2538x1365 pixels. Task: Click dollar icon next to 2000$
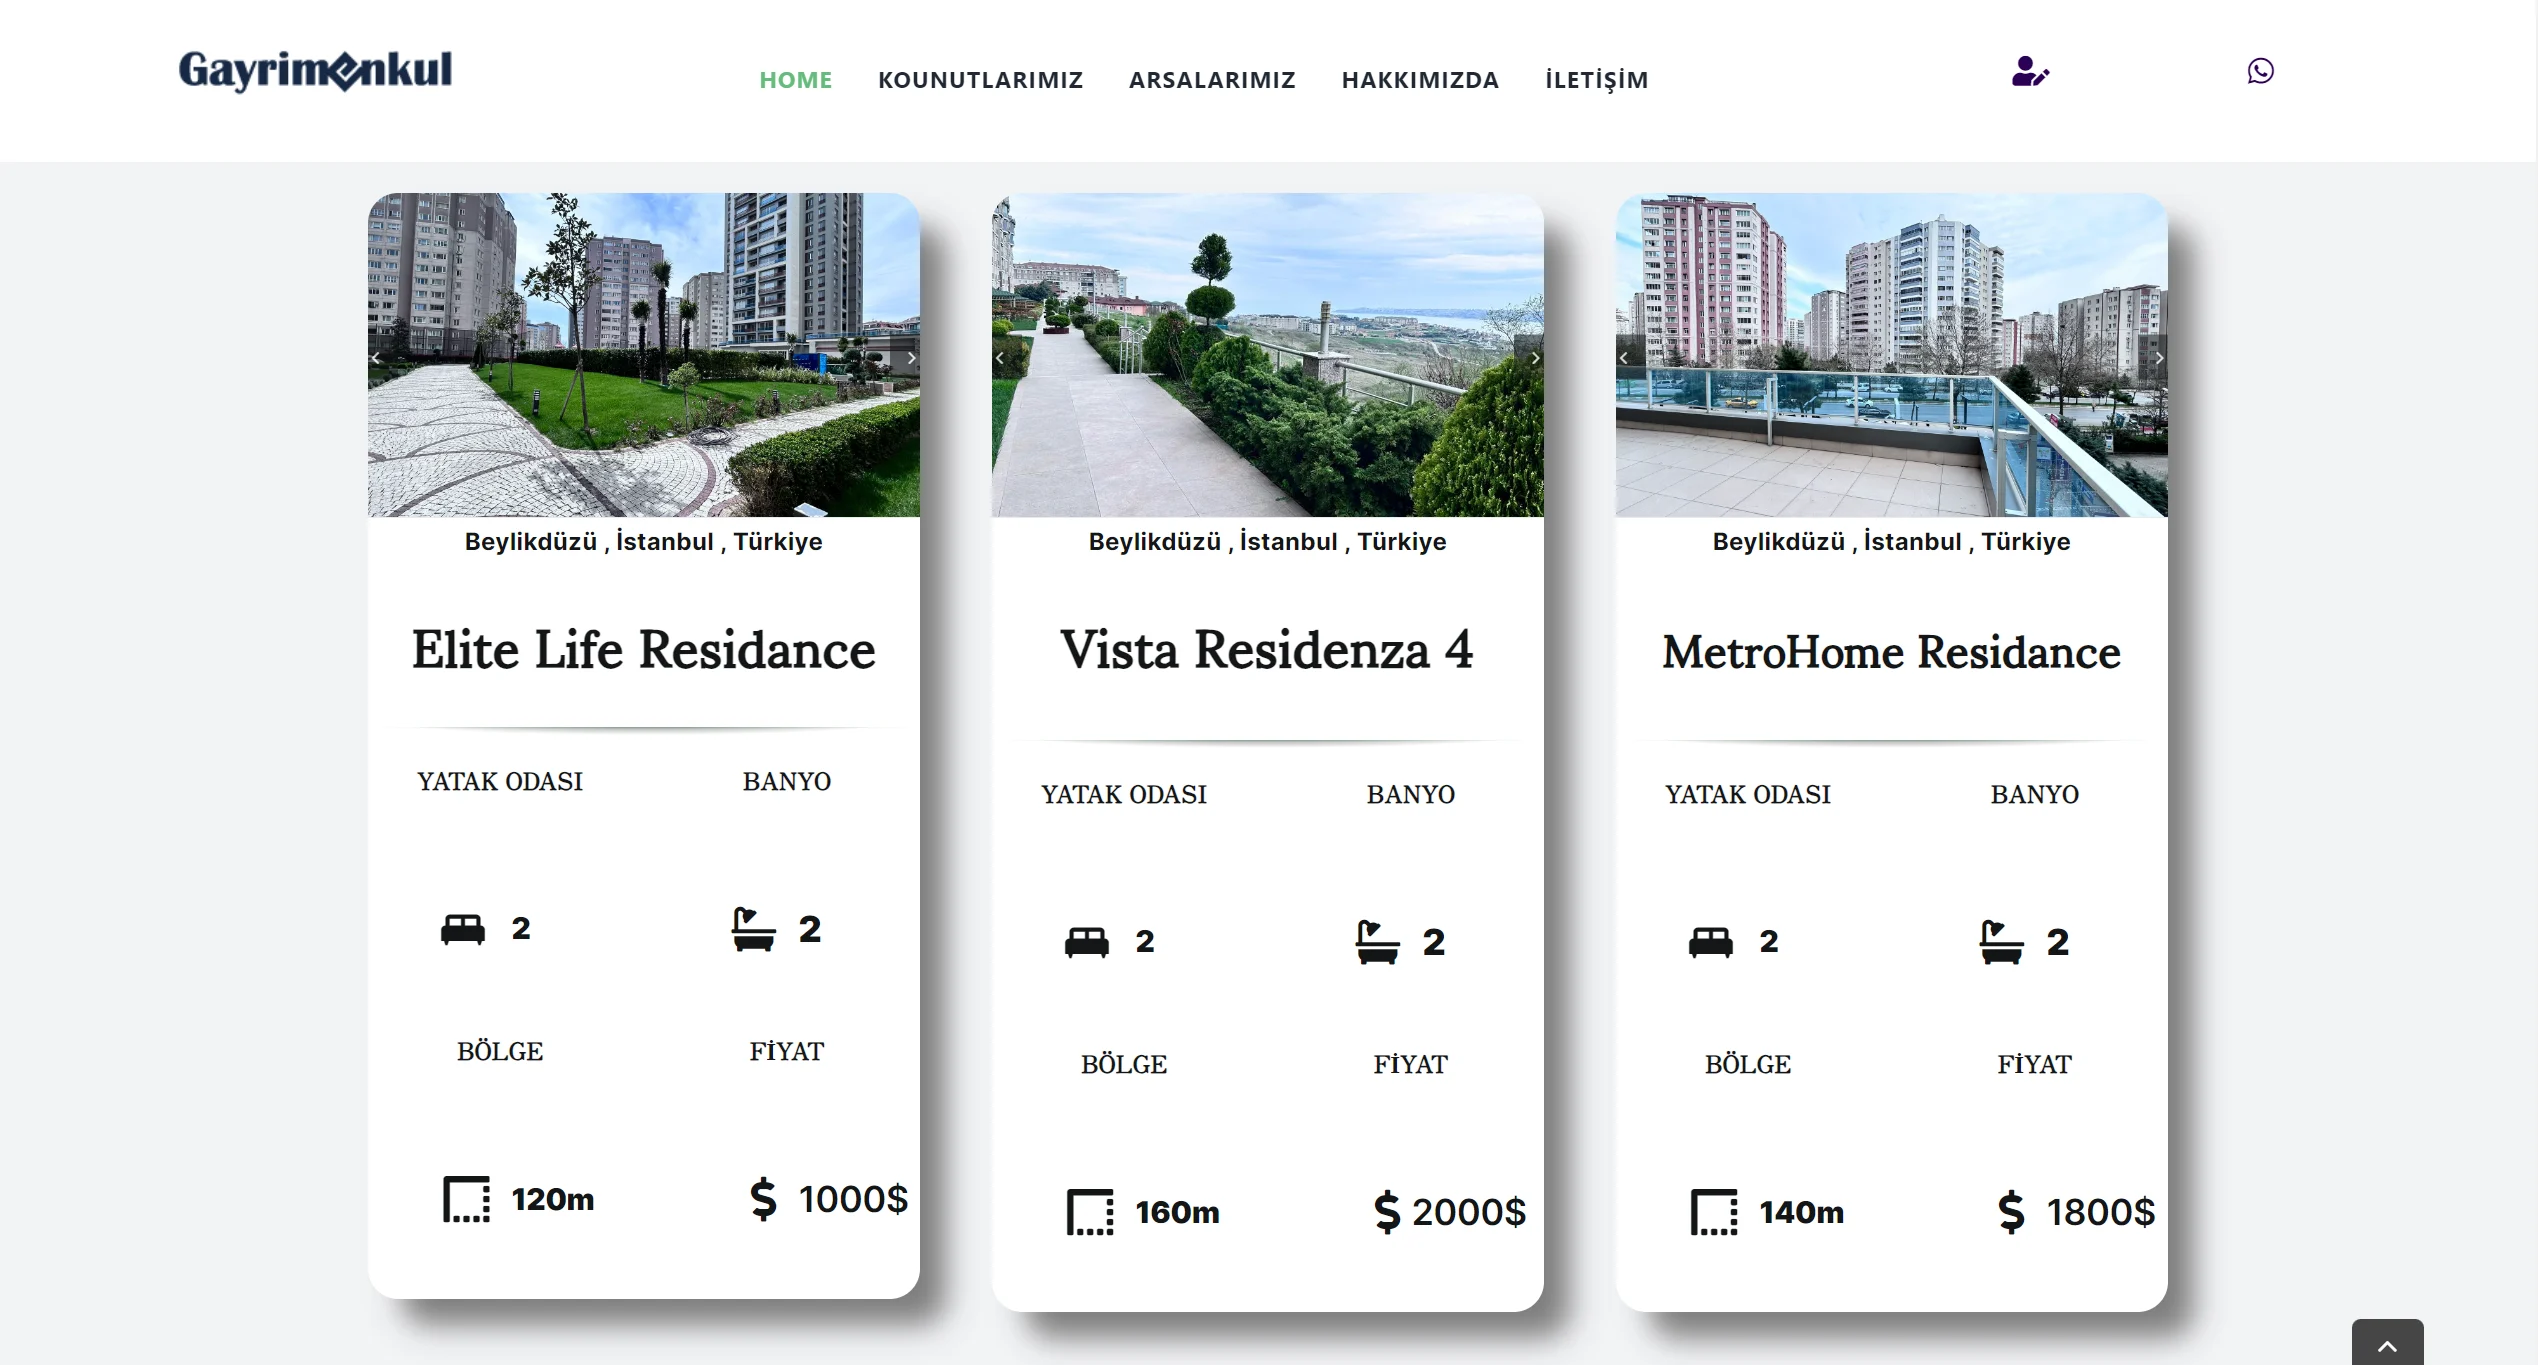point(1387,1212)
